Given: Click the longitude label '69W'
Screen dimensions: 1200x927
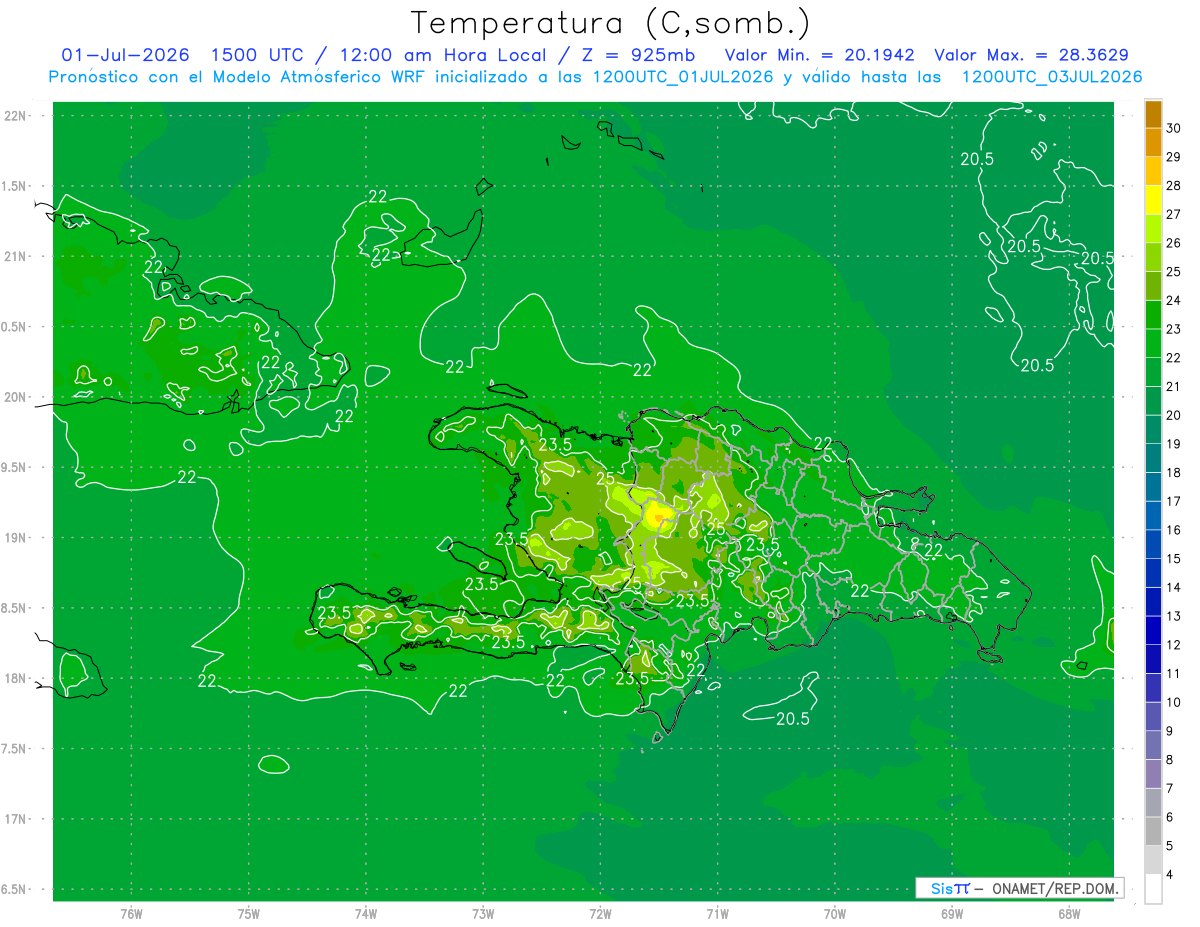Looking at the screenshot, I should pos(952,913).
